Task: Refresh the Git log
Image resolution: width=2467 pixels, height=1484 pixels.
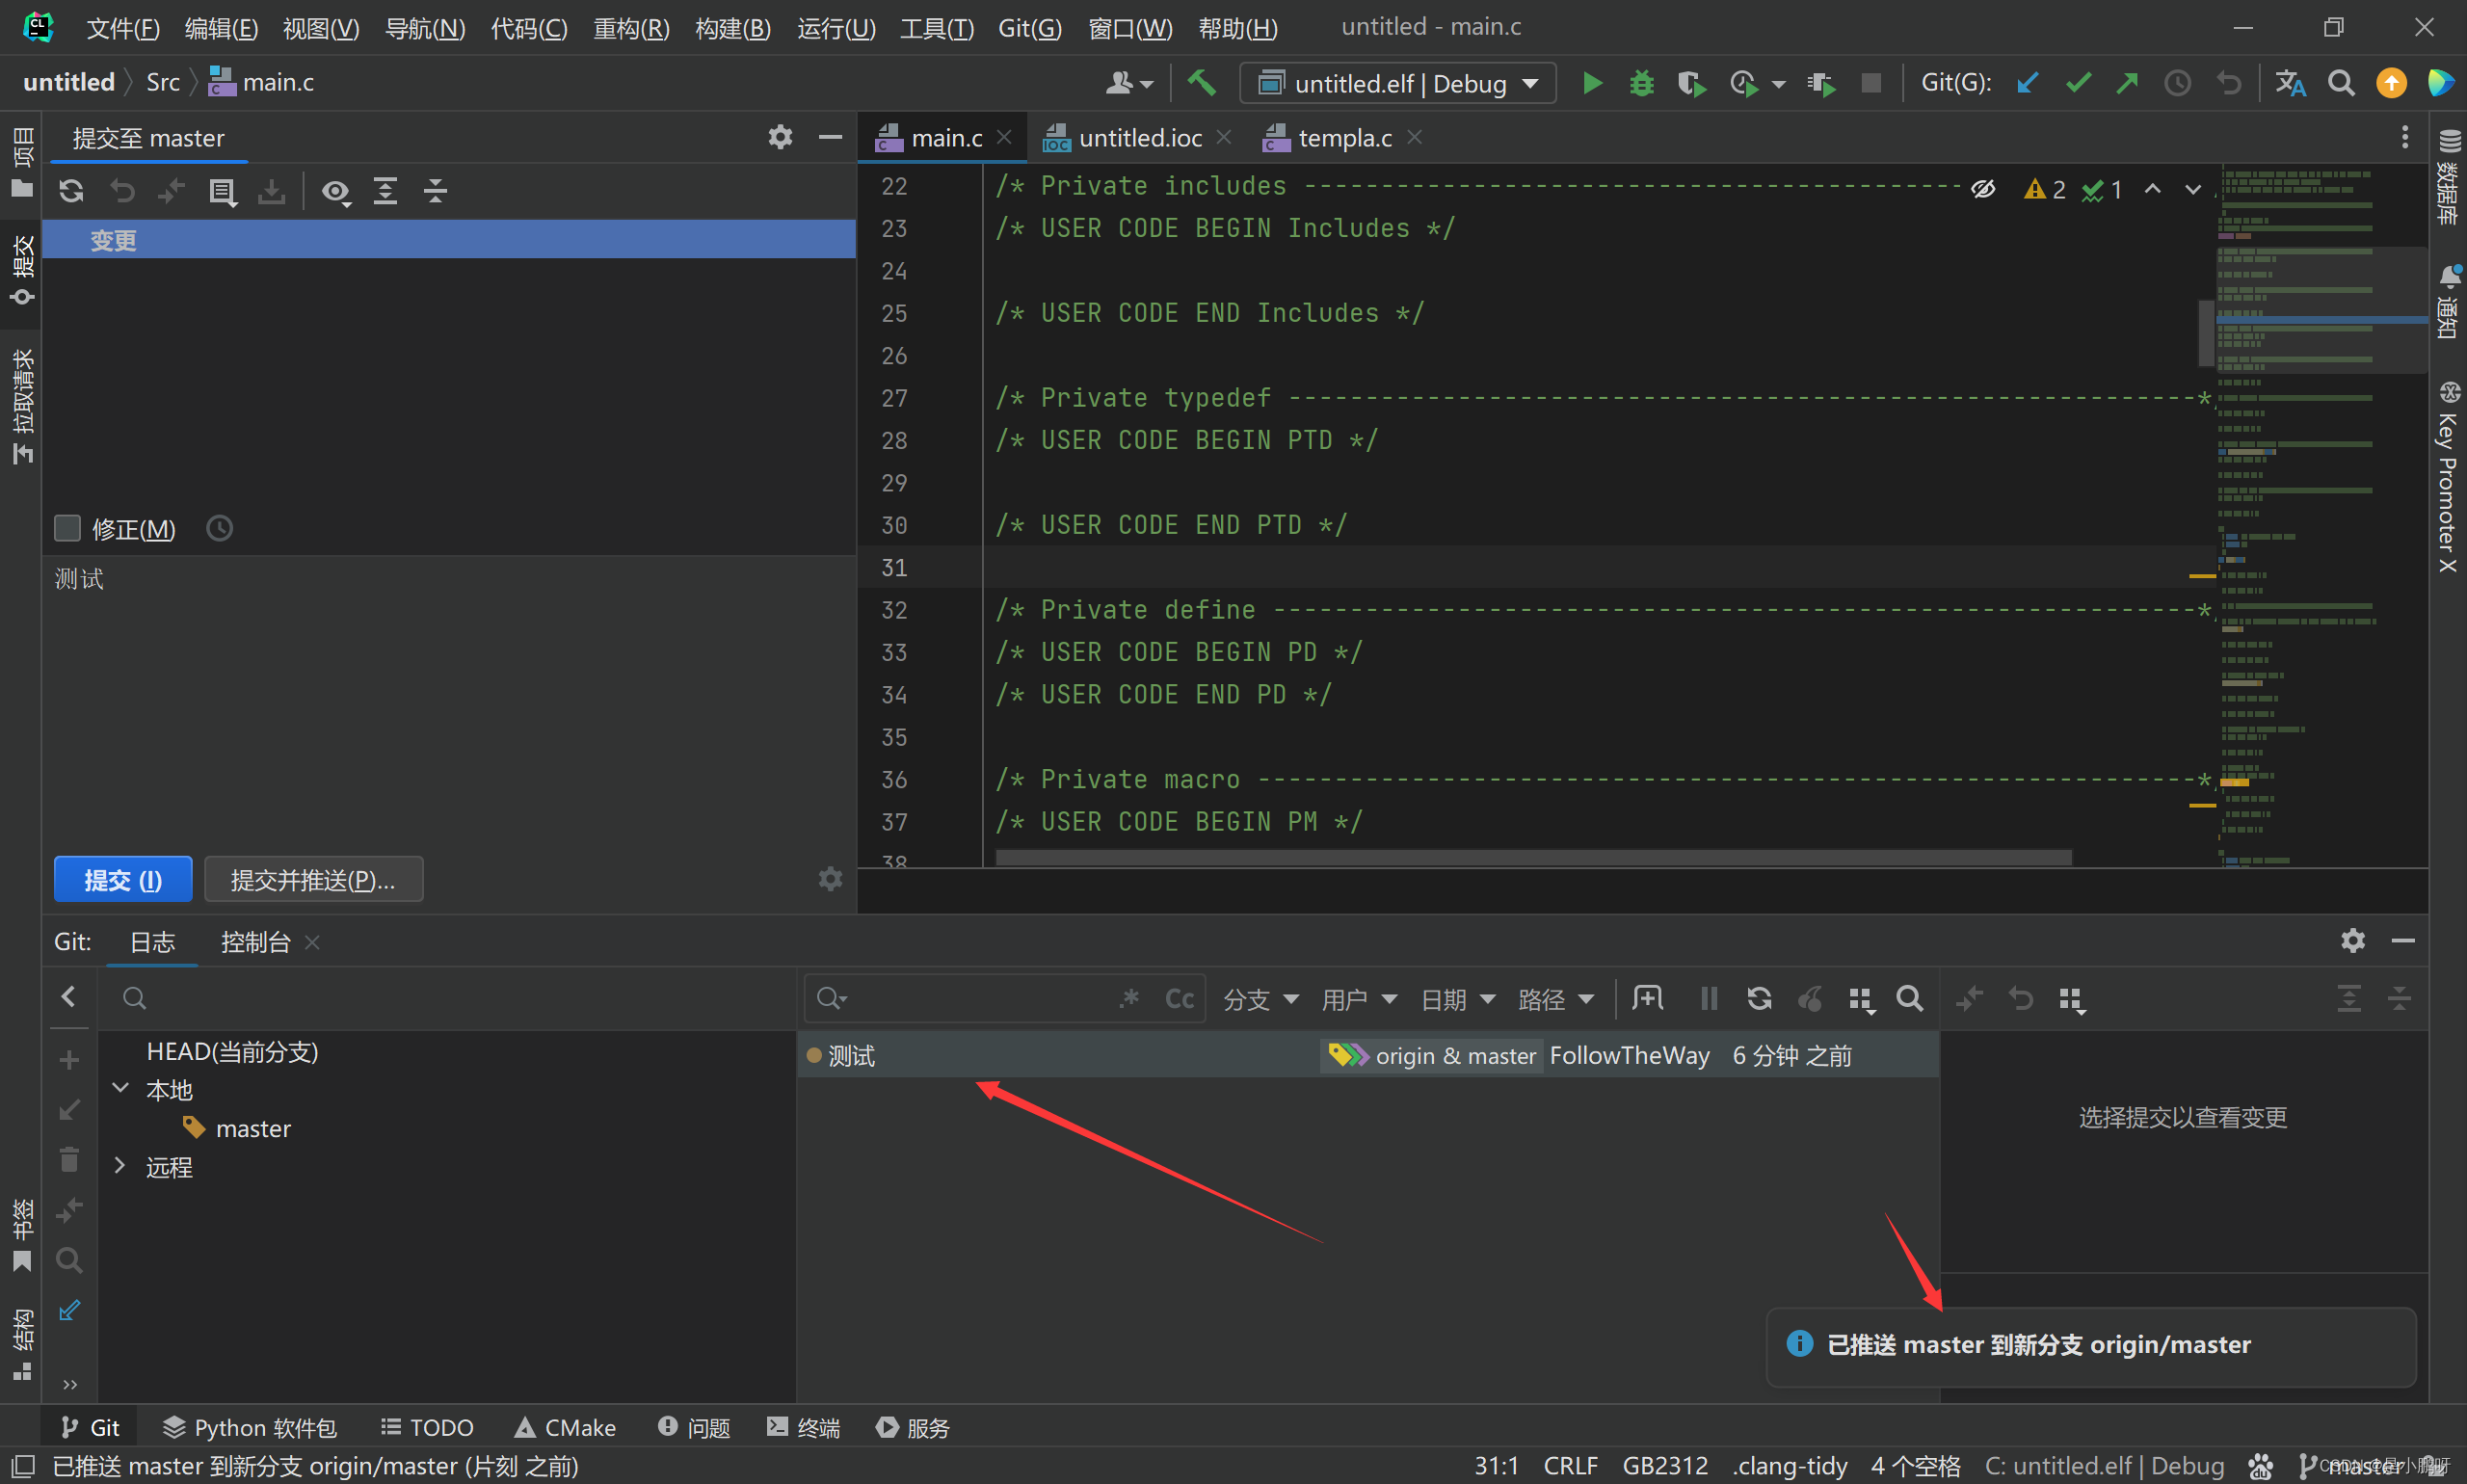Action: tap(1759, 998)
